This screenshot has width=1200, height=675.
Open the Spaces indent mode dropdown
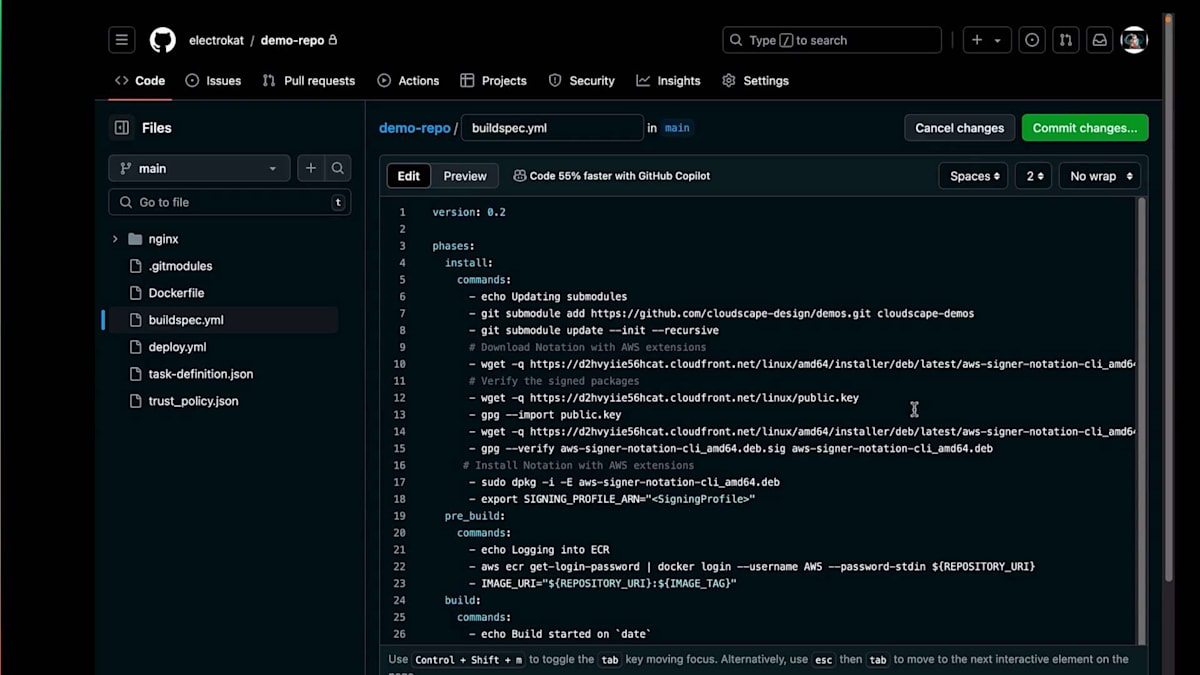(x=973, y=176)
